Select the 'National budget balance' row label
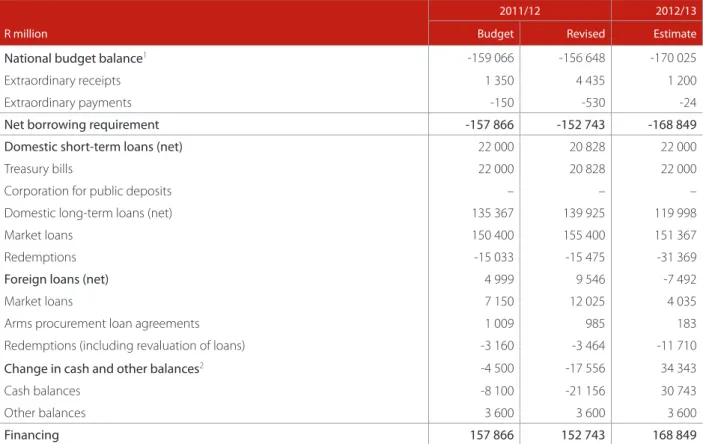This screenshot has height=444, width=703. pos(74,58)
